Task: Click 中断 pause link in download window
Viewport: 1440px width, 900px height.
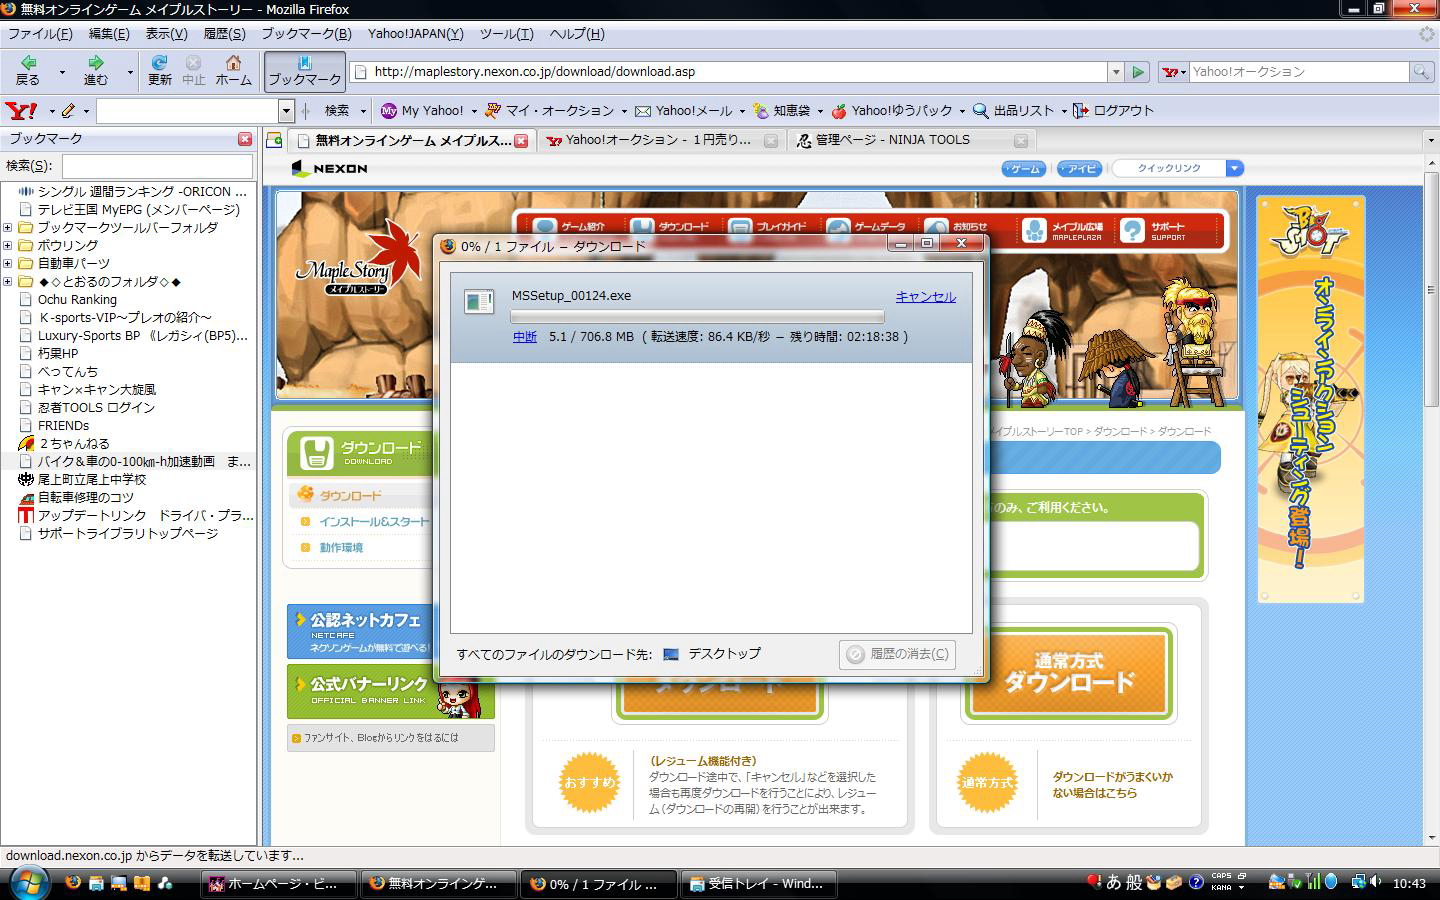Action: point(525,337)
